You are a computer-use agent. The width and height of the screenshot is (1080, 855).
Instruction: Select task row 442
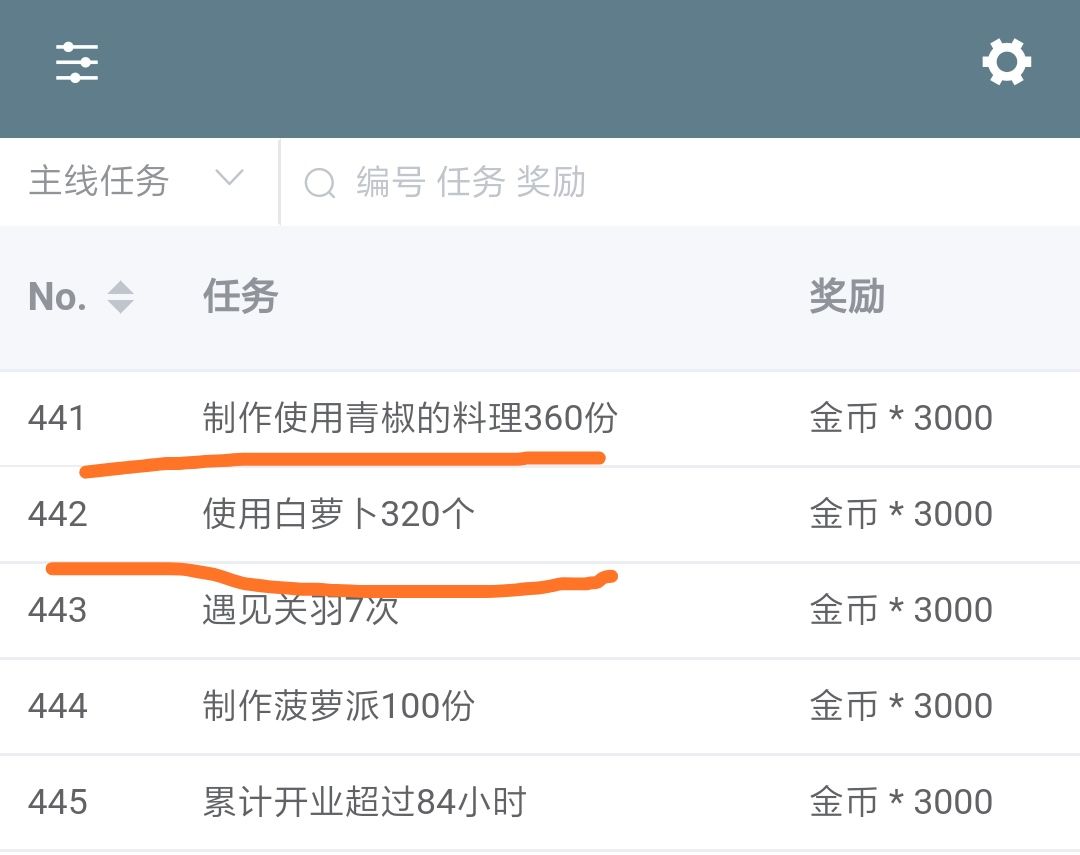click(x=58, y=514)
